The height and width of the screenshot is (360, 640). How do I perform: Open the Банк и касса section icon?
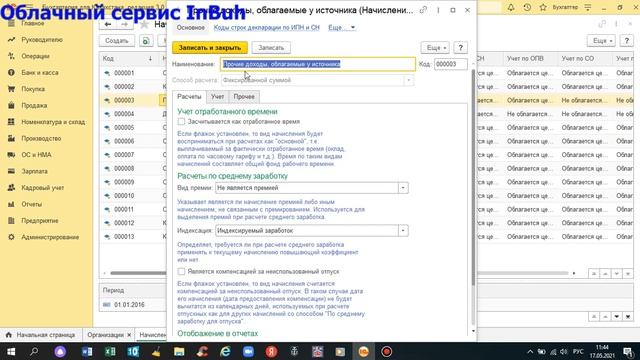11,72
